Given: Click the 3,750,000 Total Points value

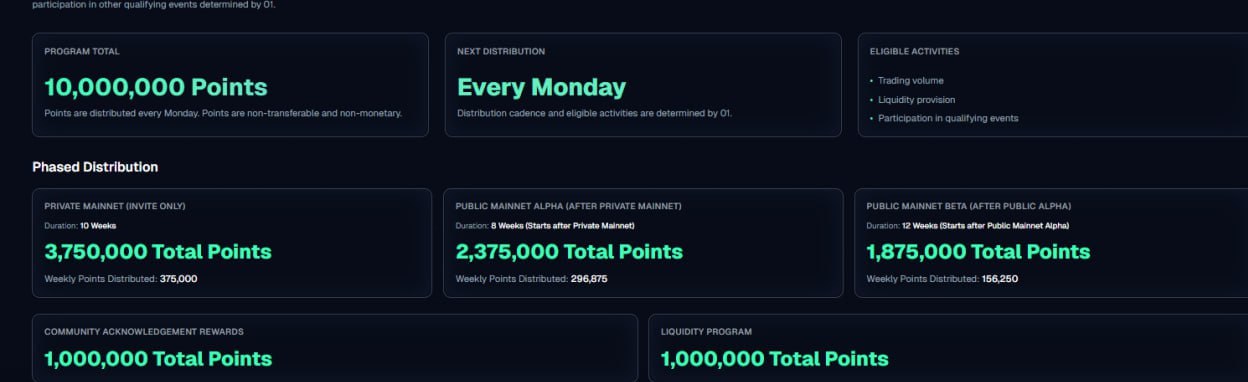Looking at the screenshot, I should (158, 252).
